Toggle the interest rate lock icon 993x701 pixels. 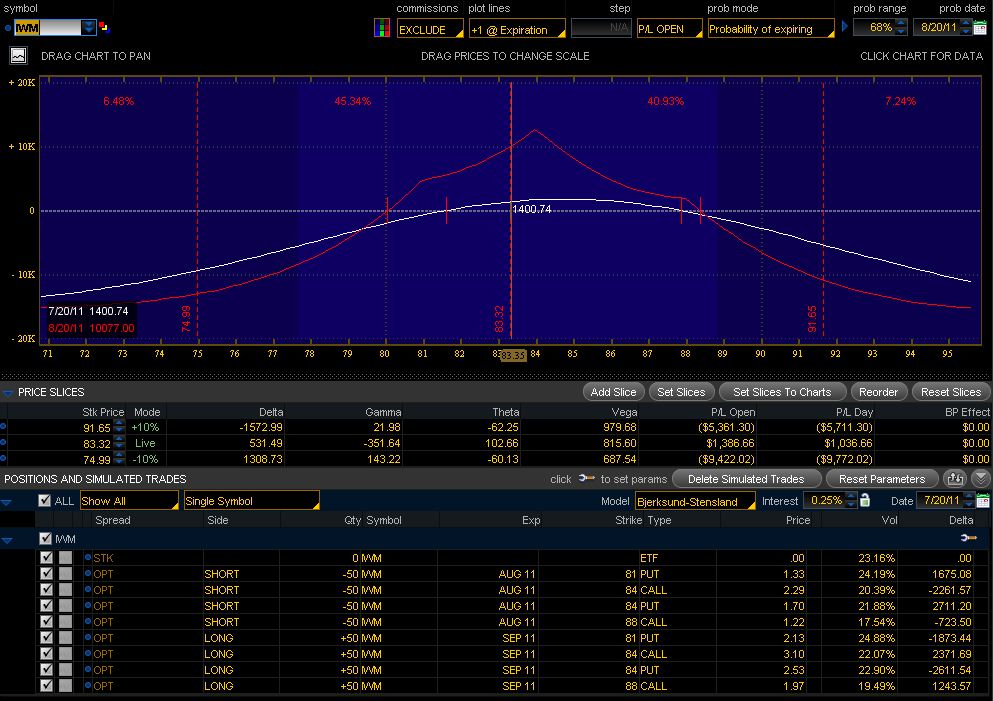864,500
